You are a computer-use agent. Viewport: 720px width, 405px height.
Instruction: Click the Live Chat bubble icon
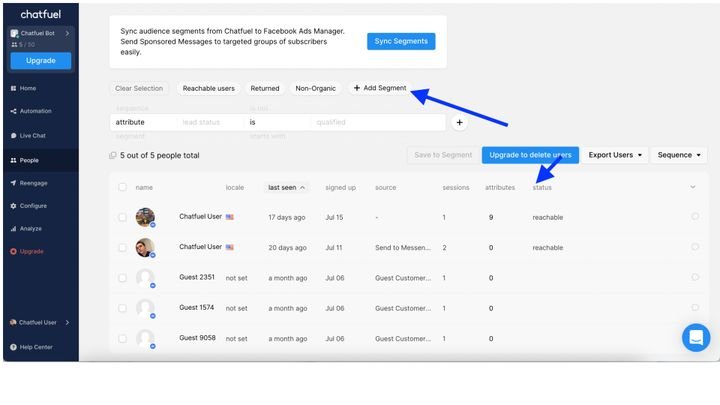[x=13, y=135]
